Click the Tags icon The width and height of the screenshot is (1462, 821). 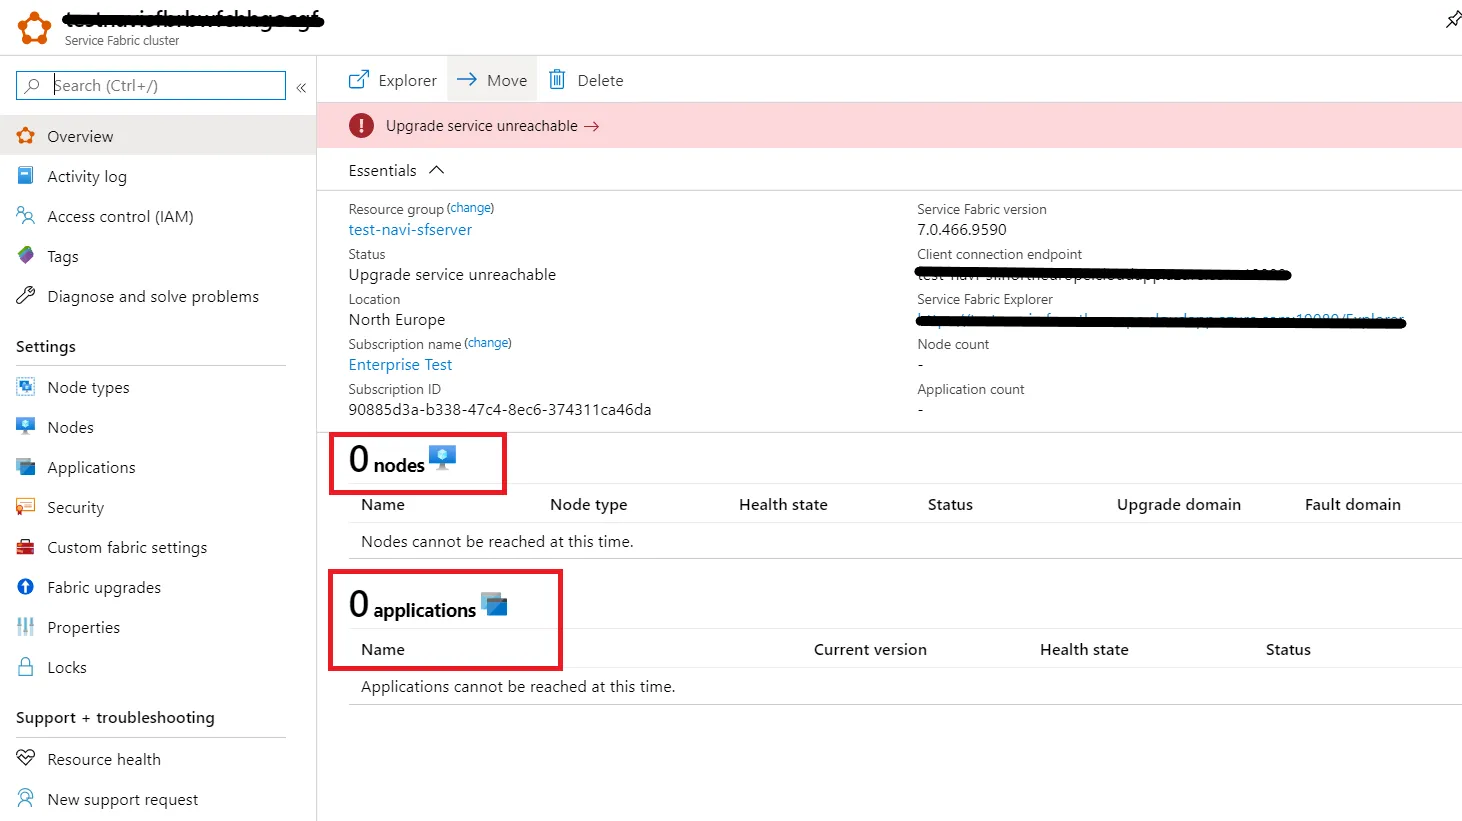click(x=26, y=256)
